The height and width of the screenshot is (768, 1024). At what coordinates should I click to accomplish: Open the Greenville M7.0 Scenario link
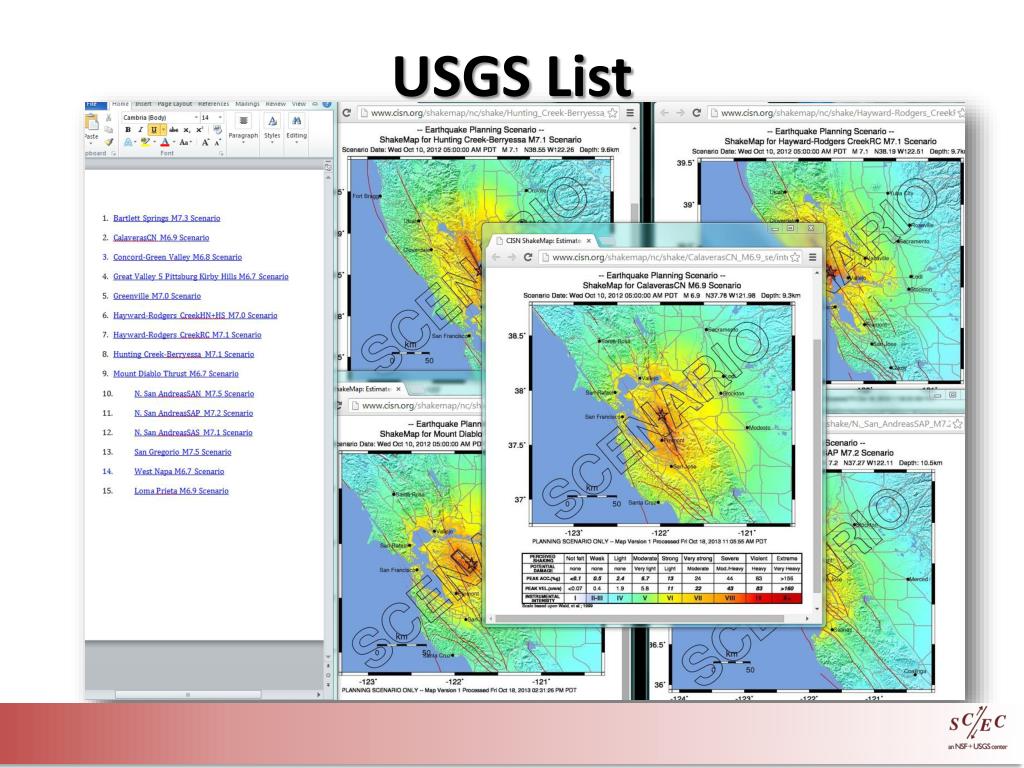(x=157, y=296)
